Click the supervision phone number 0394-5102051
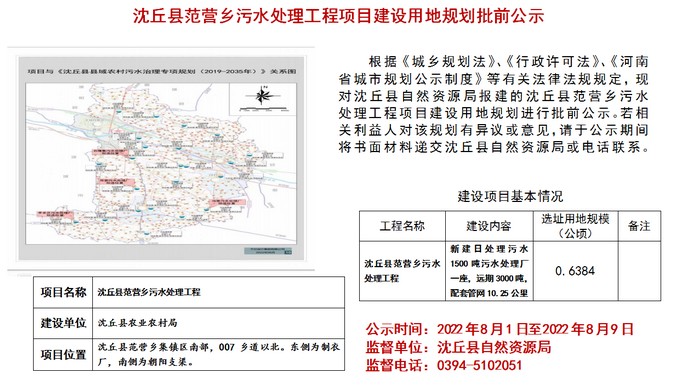The width and height of the screenshot is (680, 388). 480,365
